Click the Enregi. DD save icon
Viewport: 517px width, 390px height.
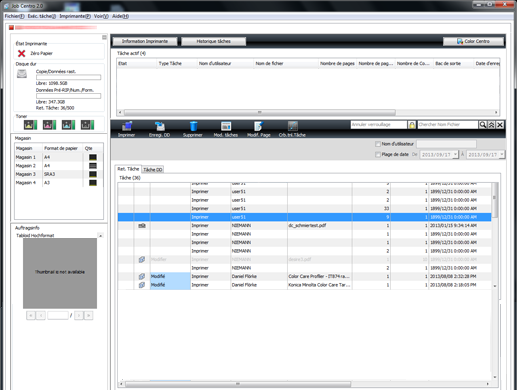160,126
